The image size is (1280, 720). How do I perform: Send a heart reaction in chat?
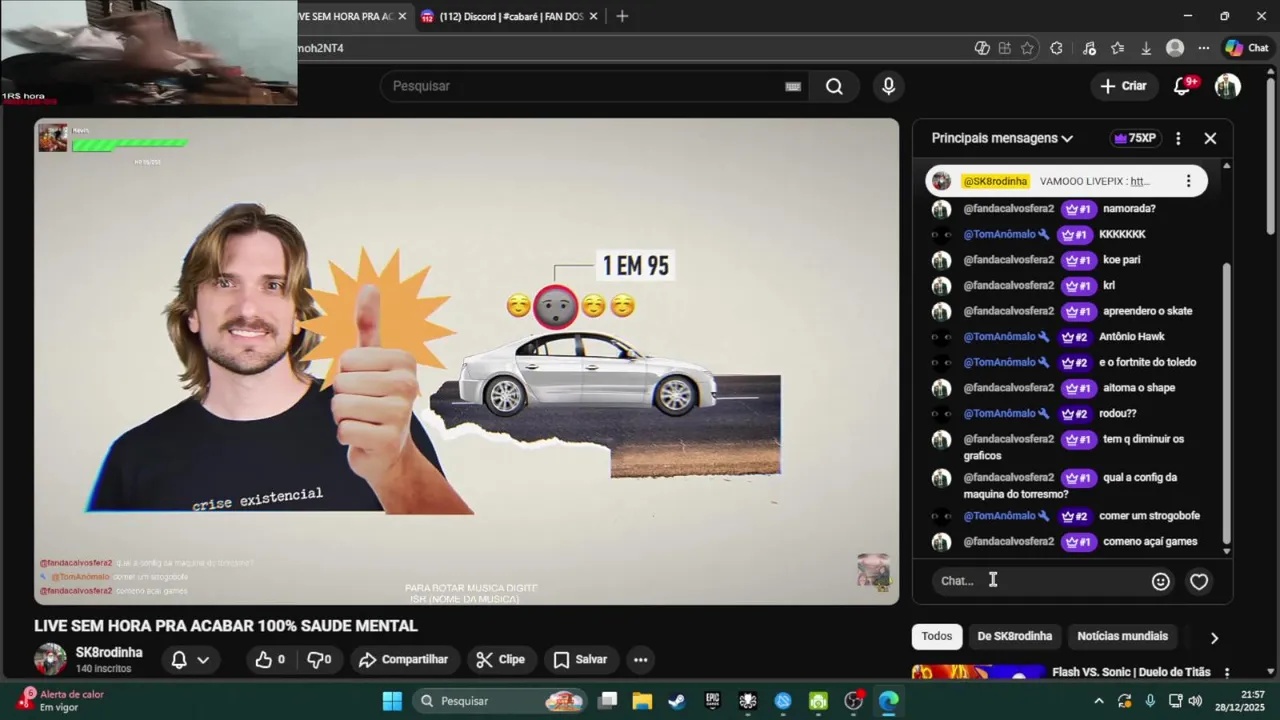click(1199, 581)
